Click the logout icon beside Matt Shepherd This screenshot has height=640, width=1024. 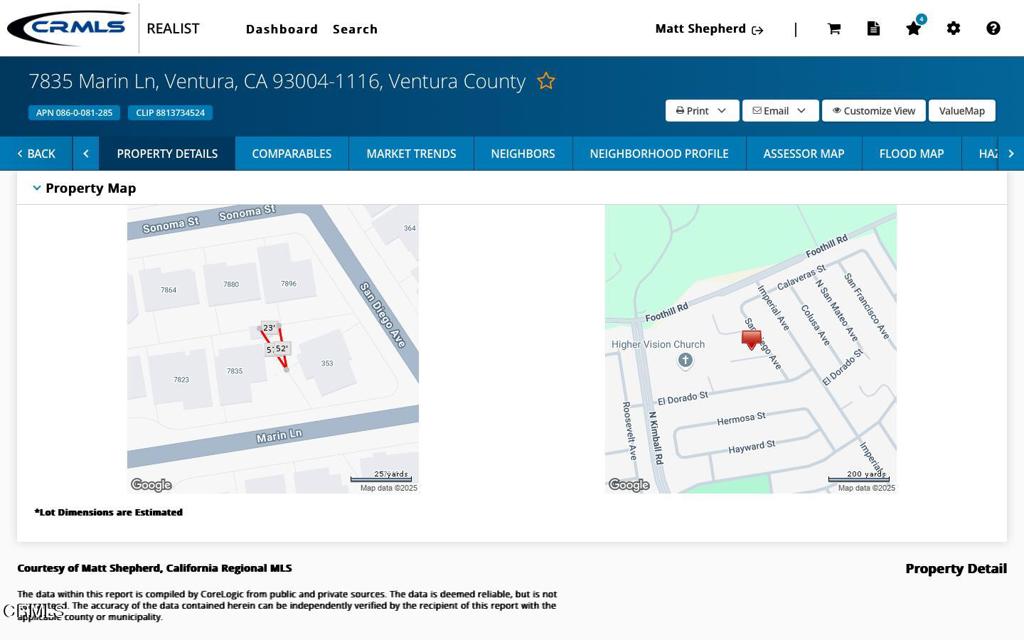tap(757, 30)
